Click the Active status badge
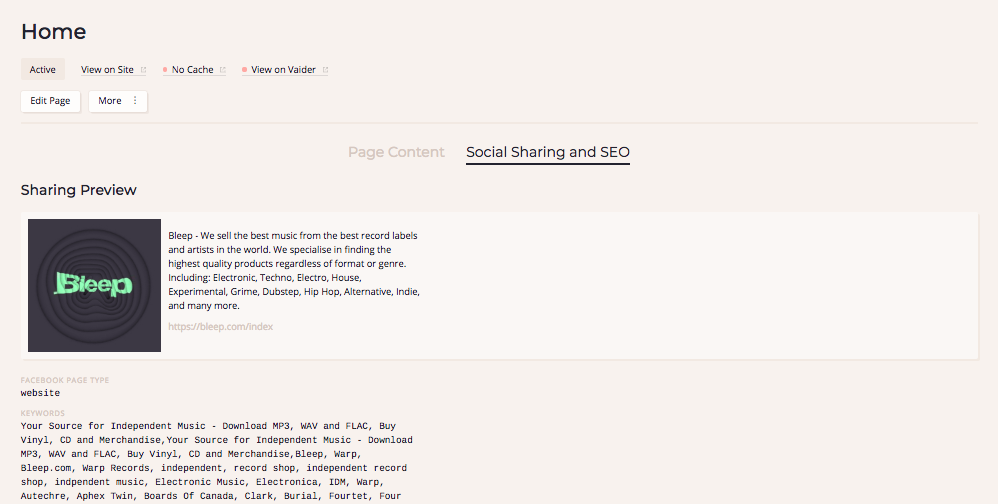 (x=43, y=70)
